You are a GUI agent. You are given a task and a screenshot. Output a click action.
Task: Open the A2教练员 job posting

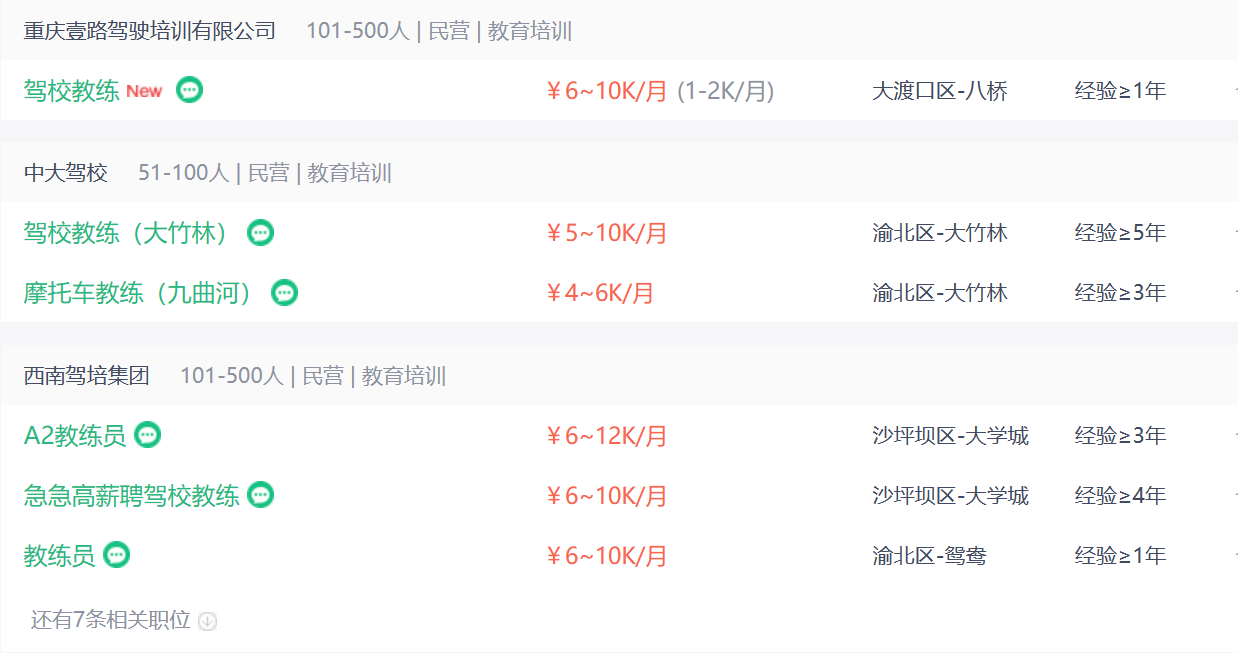coord(75,436)
